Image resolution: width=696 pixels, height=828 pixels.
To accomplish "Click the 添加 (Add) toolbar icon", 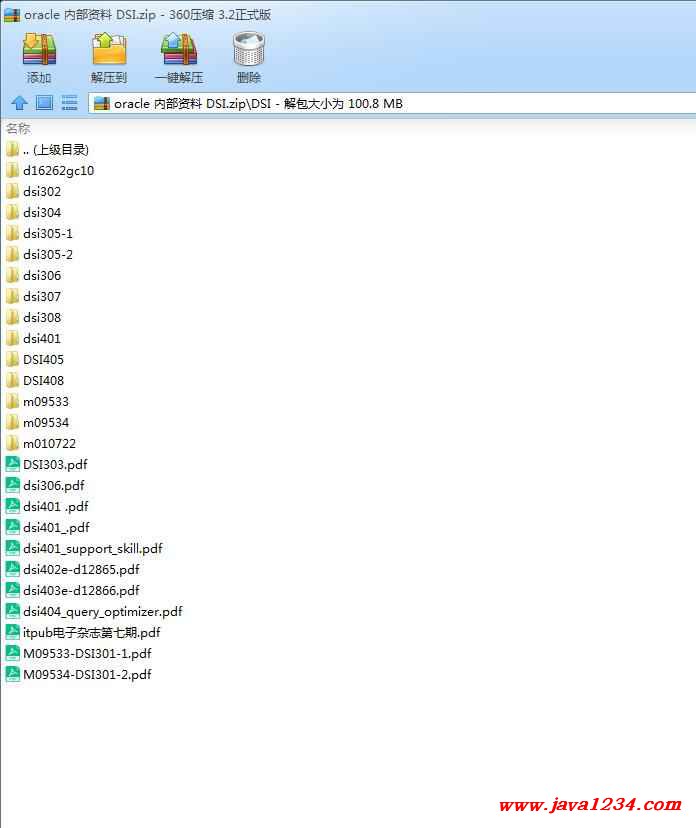I will click(39, 49).
